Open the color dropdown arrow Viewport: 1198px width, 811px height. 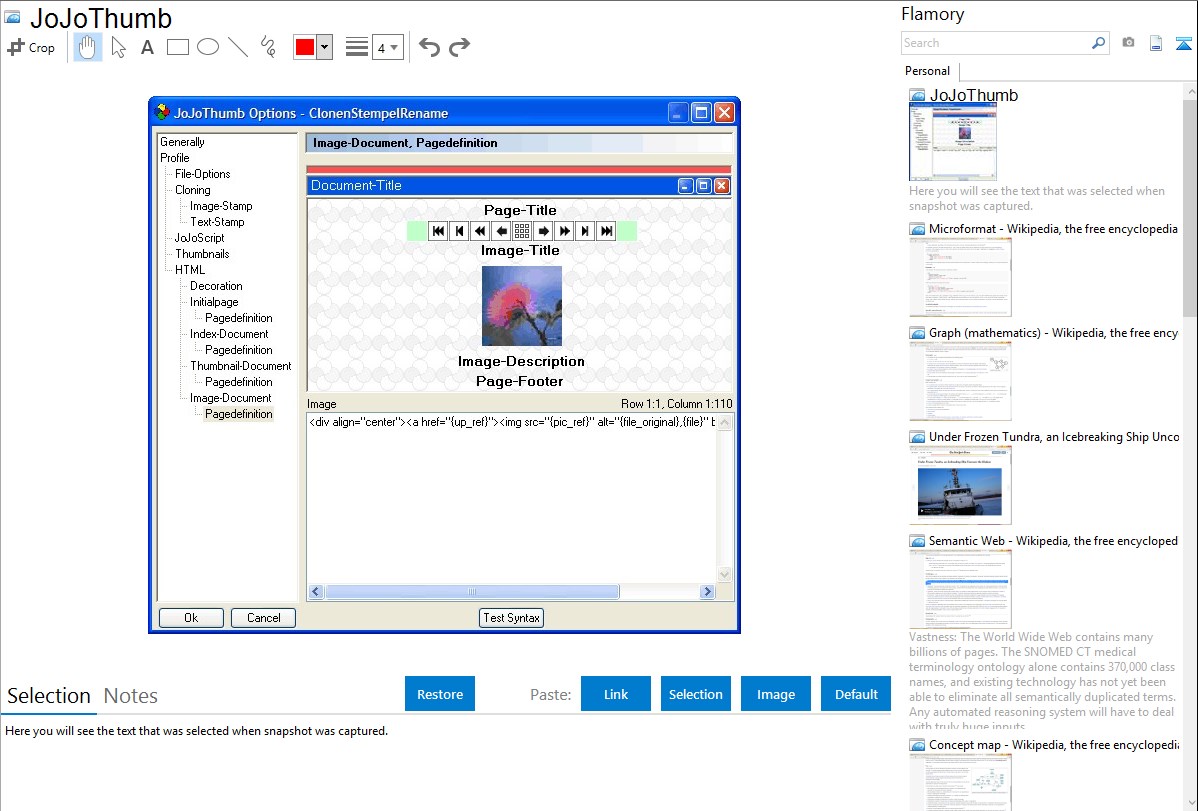(325, 47)
